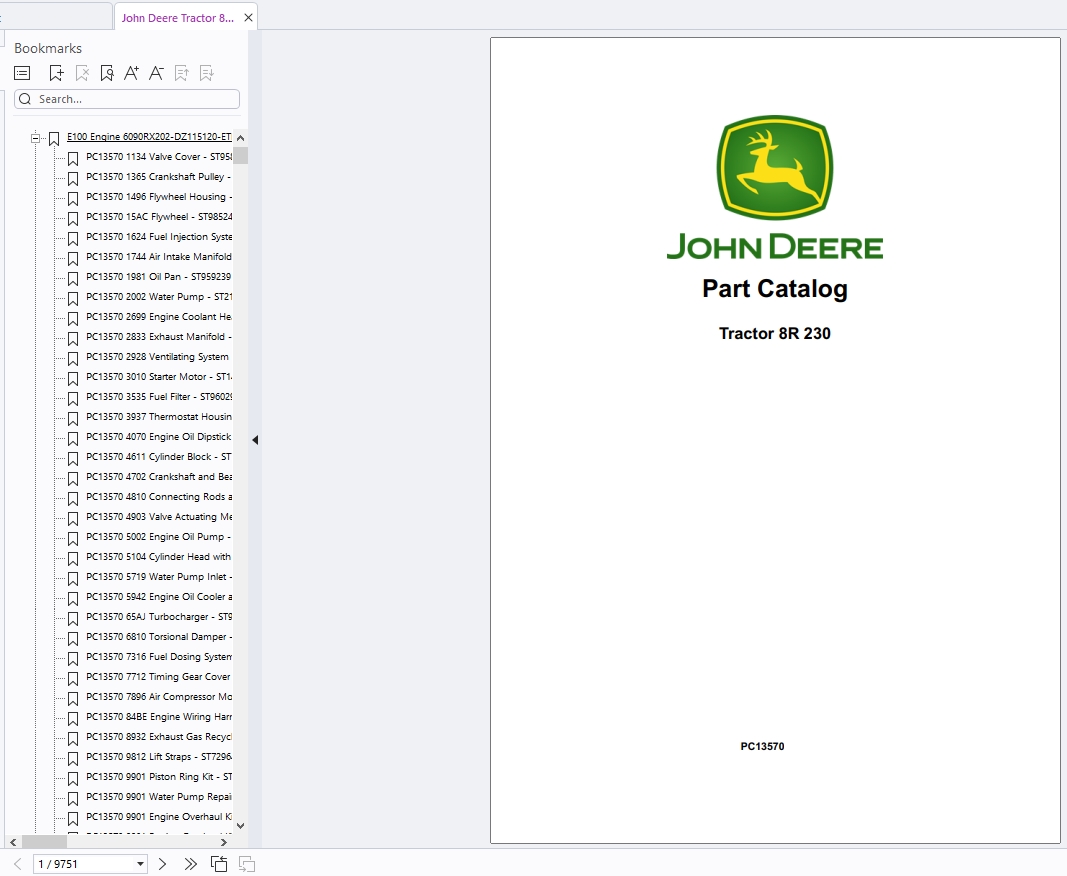Image resolution: width=1067 pixels, height=876 pixels.
Task: Open 2699 Engine Coolant Heater bookmark
Action: coord(159,317)
